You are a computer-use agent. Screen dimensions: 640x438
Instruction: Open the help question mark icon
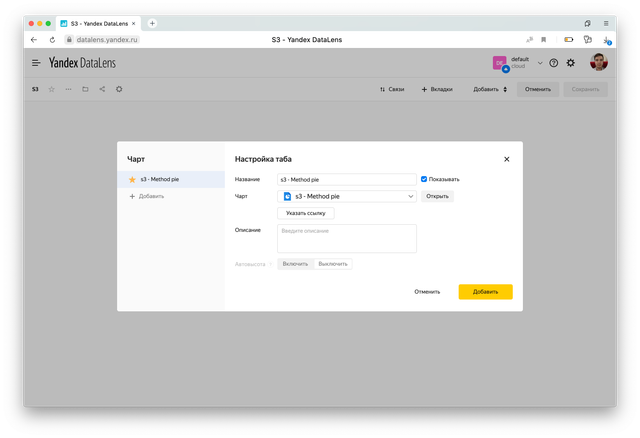pyautogui.click(x=554, y=62)
